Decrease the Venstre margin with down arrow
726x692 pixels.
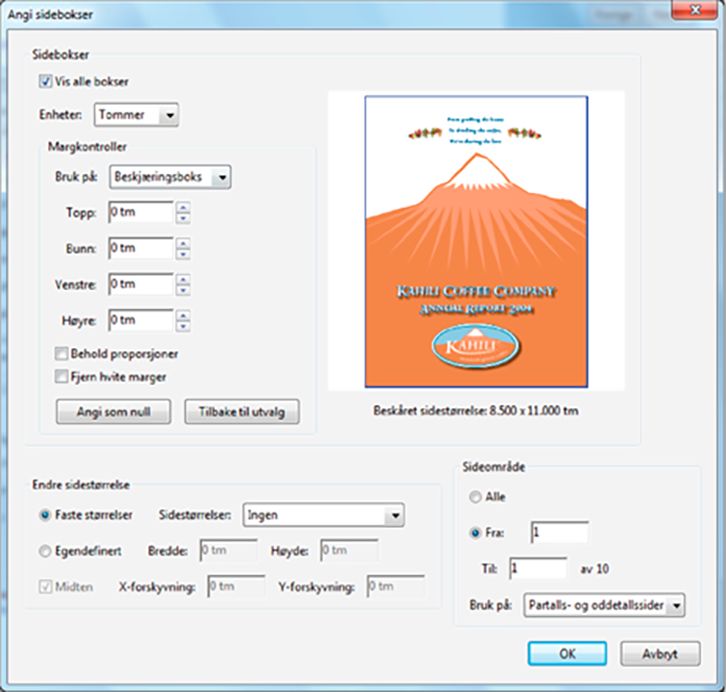(183, 290)
